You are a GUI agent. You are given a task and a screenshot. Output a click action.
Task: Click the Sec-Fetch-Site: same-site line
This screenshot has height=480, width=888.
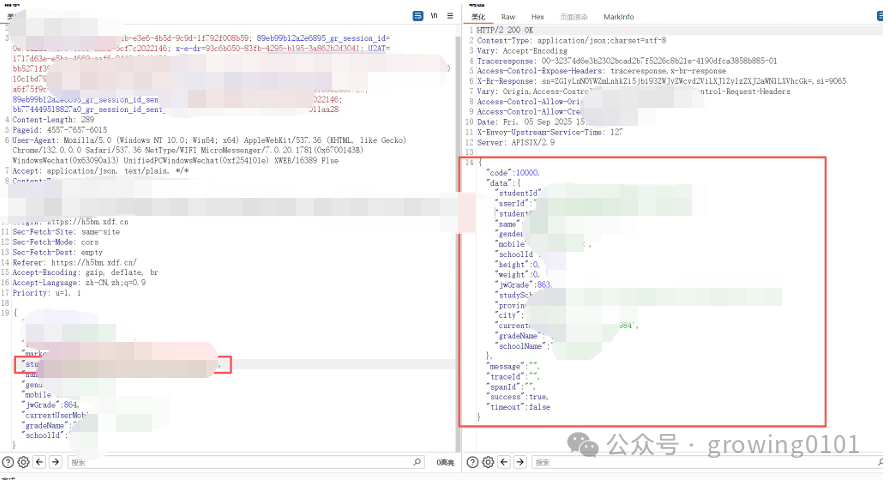click(66, 232)
